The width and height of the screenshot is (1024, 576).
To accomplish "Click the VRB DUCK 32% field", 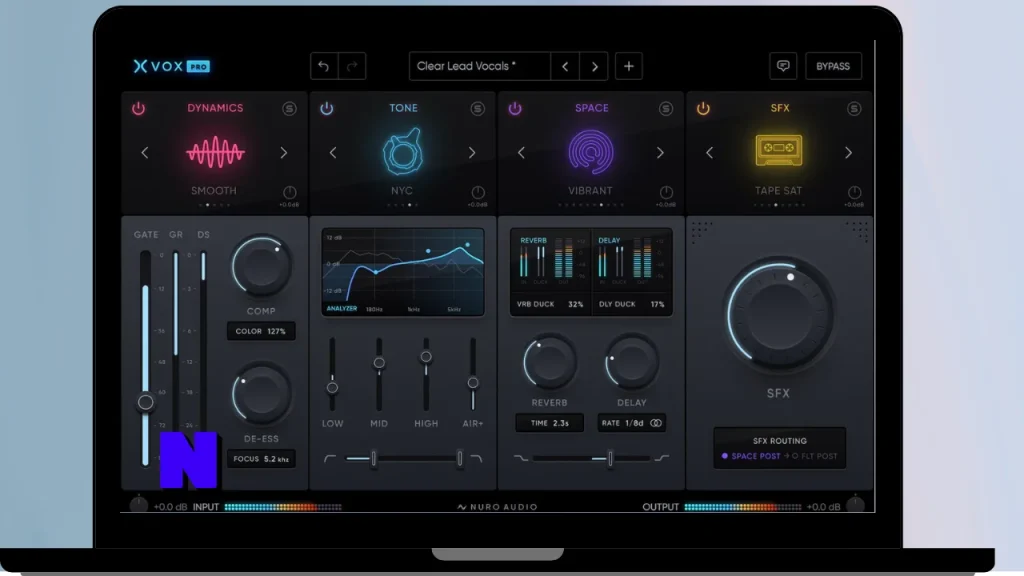I will click(x=550, y=304).
